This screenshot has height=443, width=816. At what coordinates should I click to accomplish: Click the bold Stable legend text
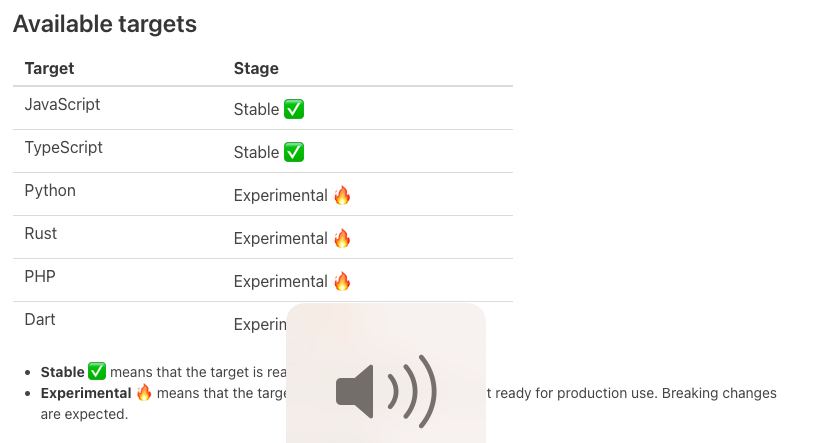click(62, 372)
